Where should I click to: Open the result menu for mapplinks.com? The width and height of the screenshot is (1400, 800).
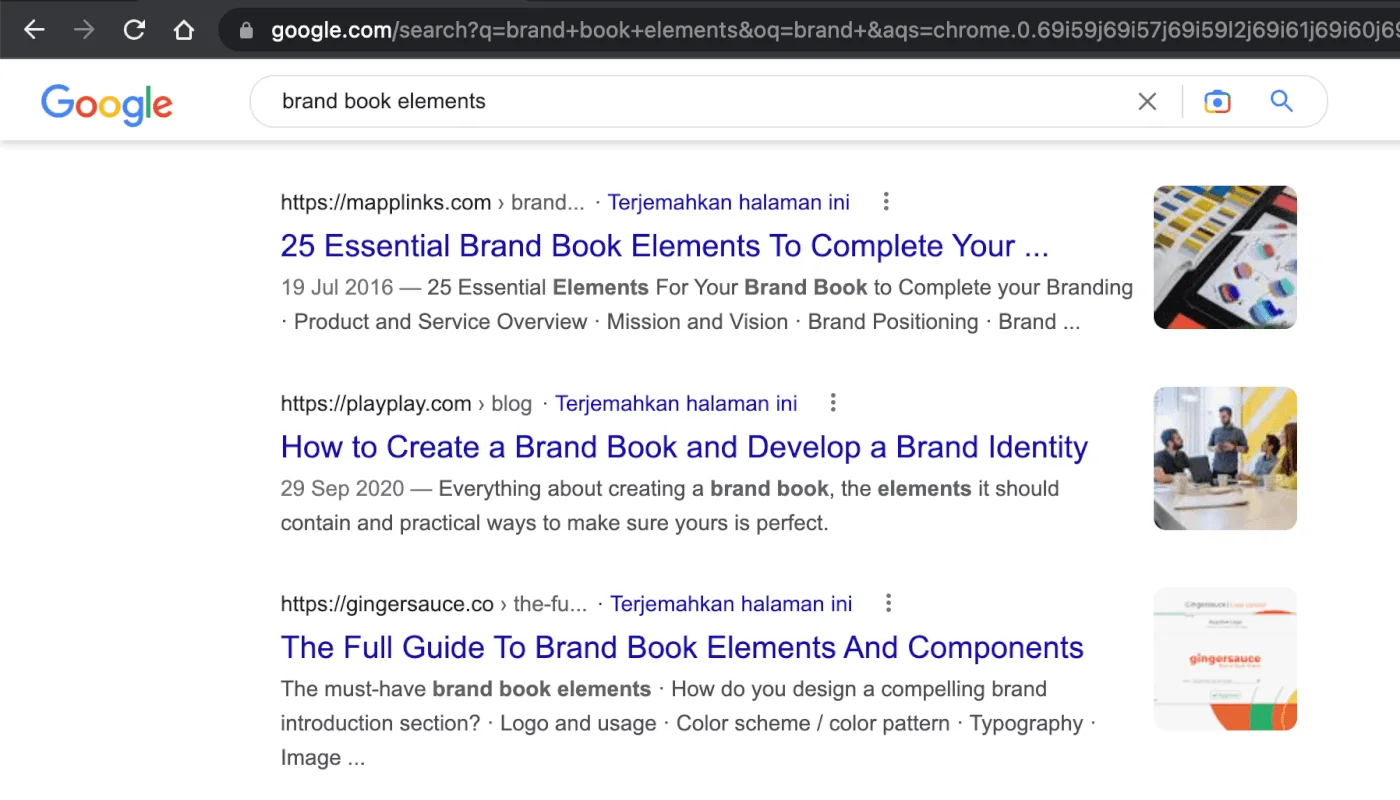point(885,201)
